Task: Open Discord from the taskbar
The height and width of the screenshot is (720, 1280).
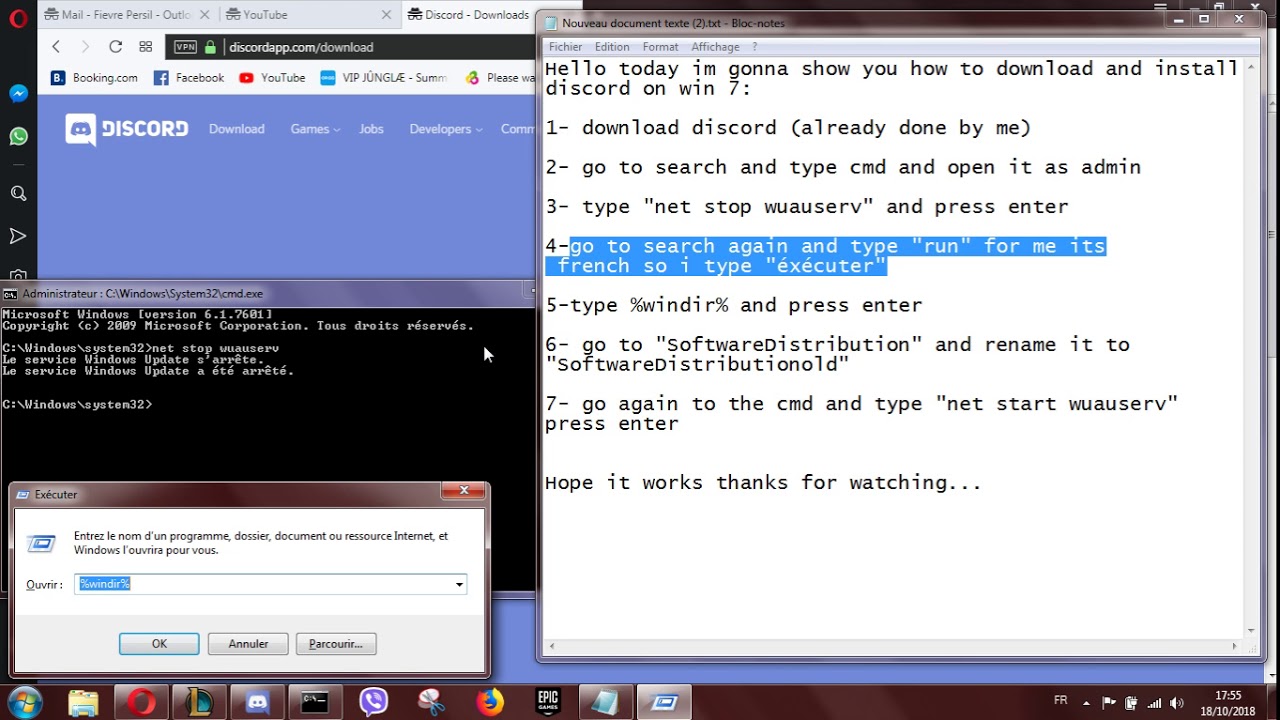Action: pos(257,702)
